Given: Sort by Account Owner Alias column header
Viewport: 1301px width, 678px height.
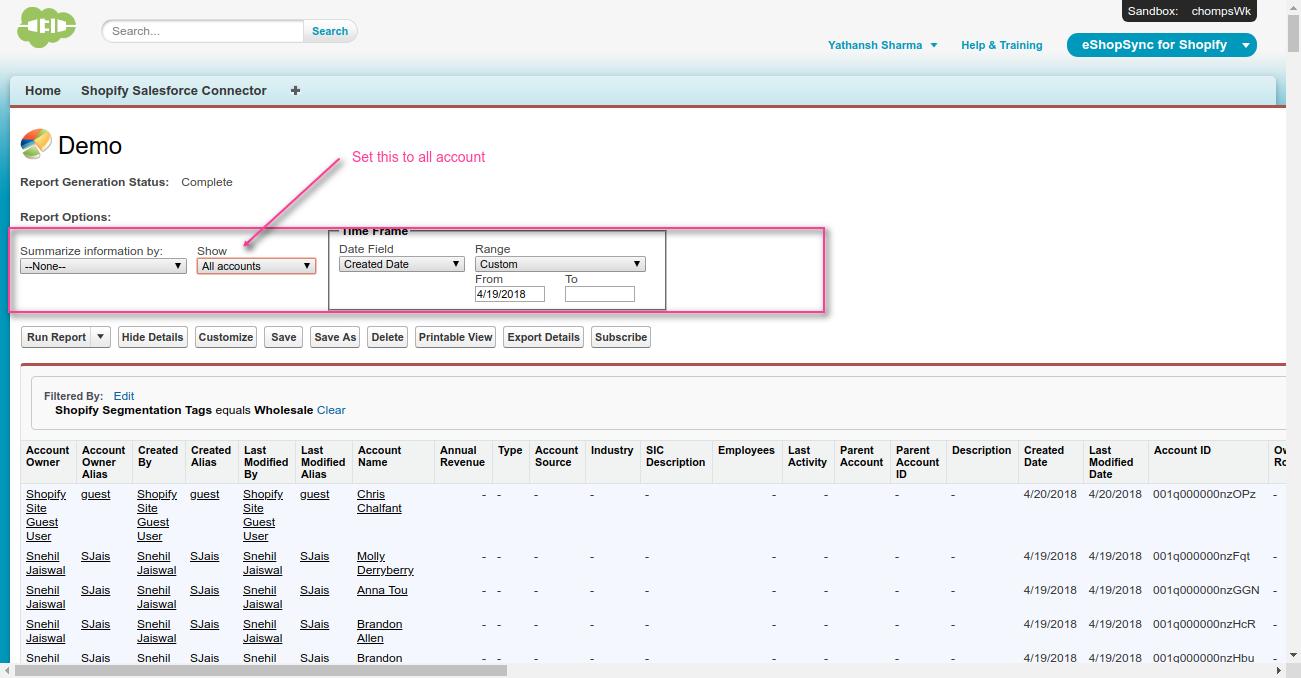Looking at the screenshot, I should (103, 462).
